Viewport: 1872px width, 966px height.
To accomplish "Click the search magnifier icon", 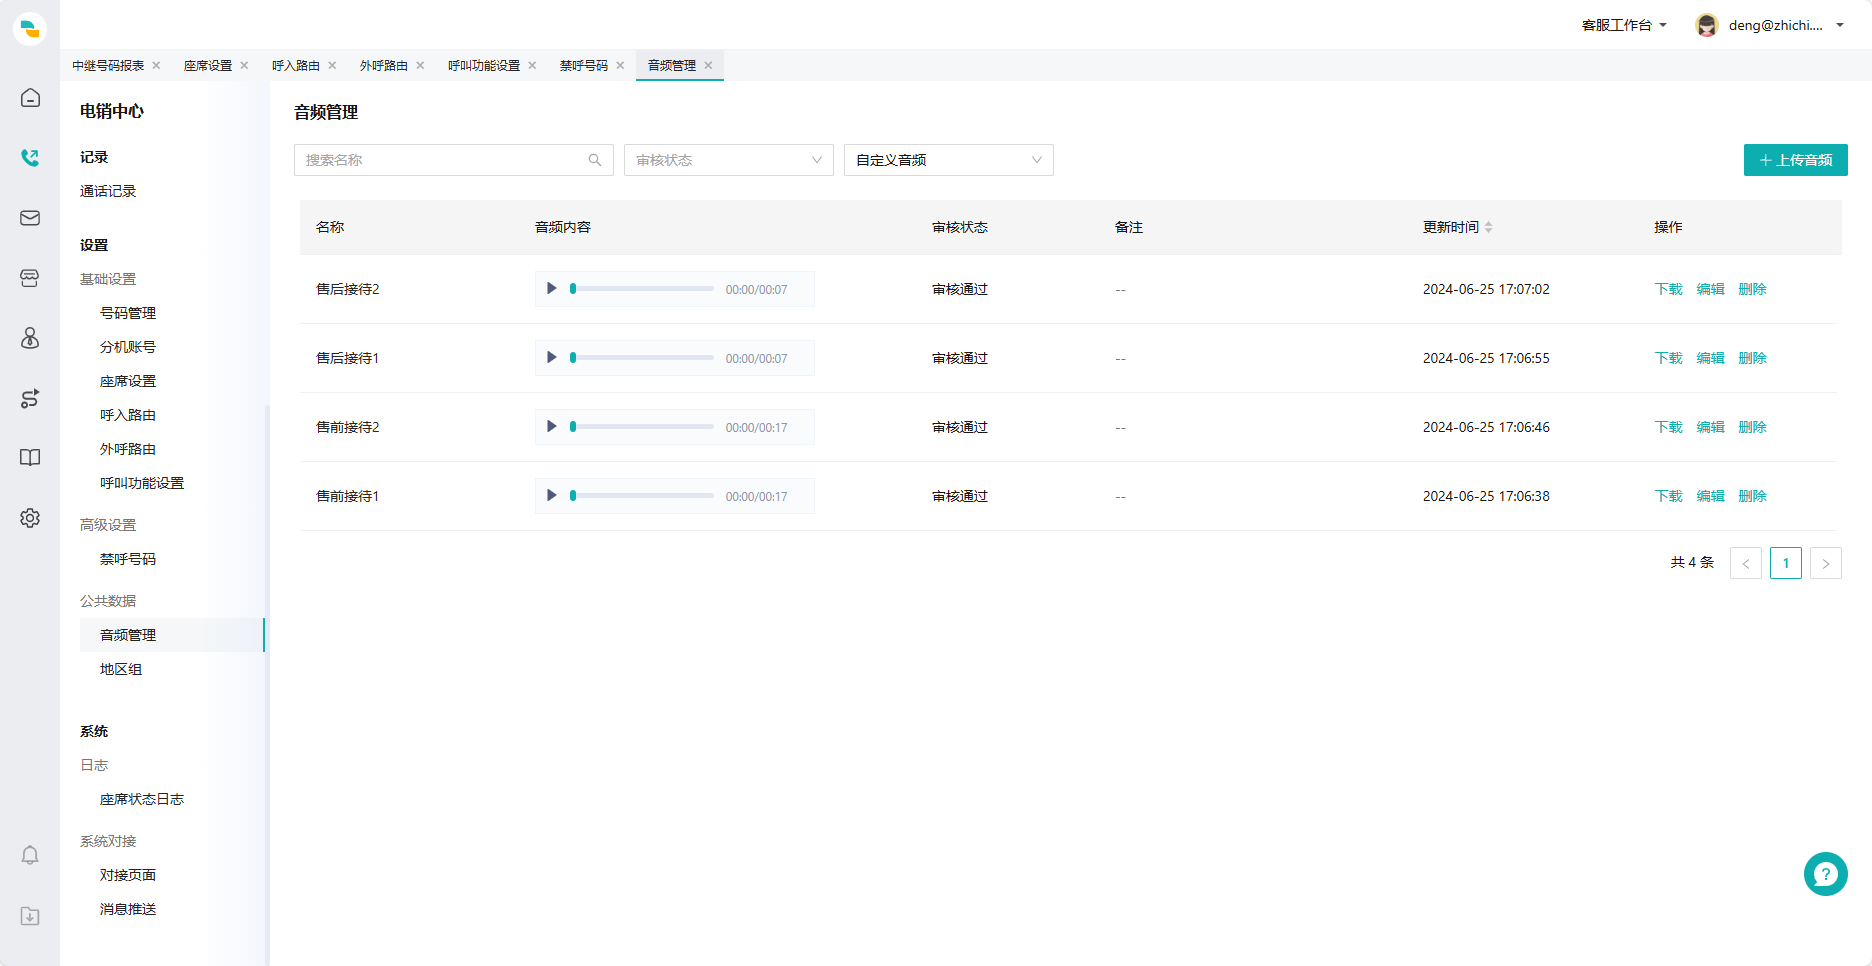I will pos(595,160).
